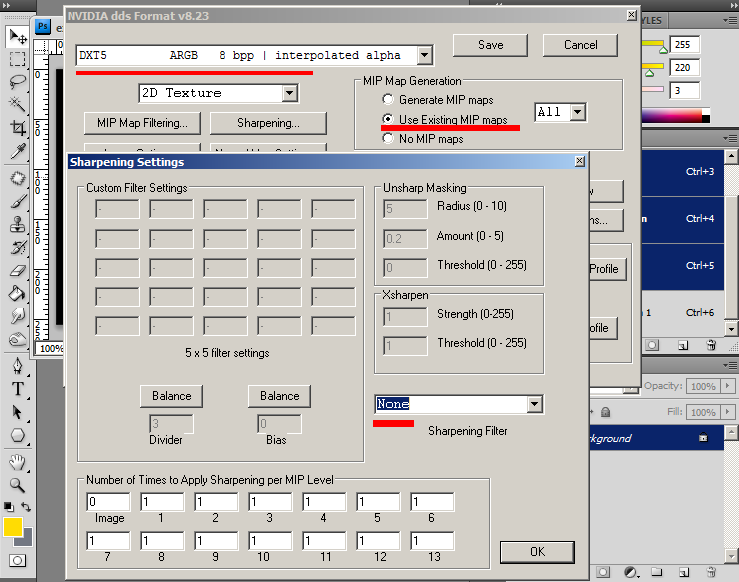This screenshot has width=739, height=582.
Task: Open the 2D Texture dropdown
Action: [x=290, y=93]
